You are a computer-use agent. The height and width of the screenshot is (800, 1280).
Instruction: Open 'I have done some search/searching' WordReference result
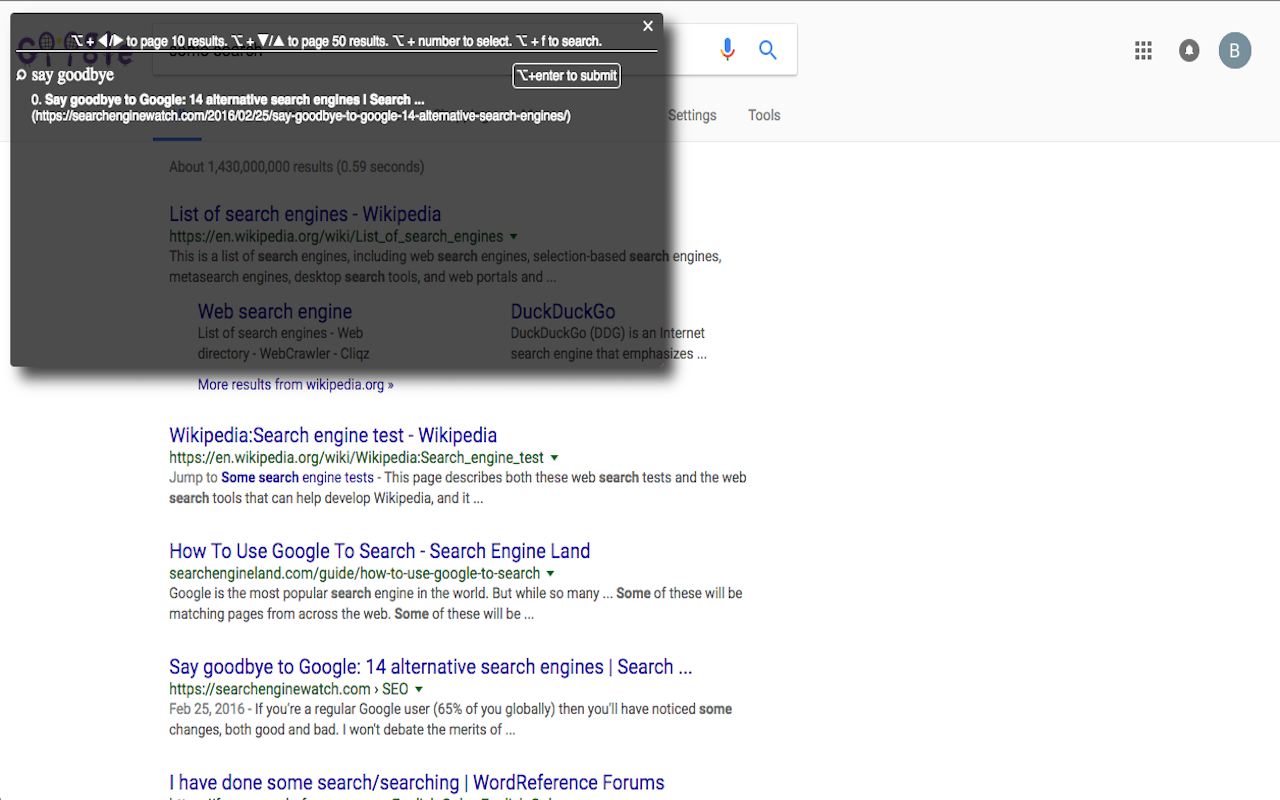417,783
